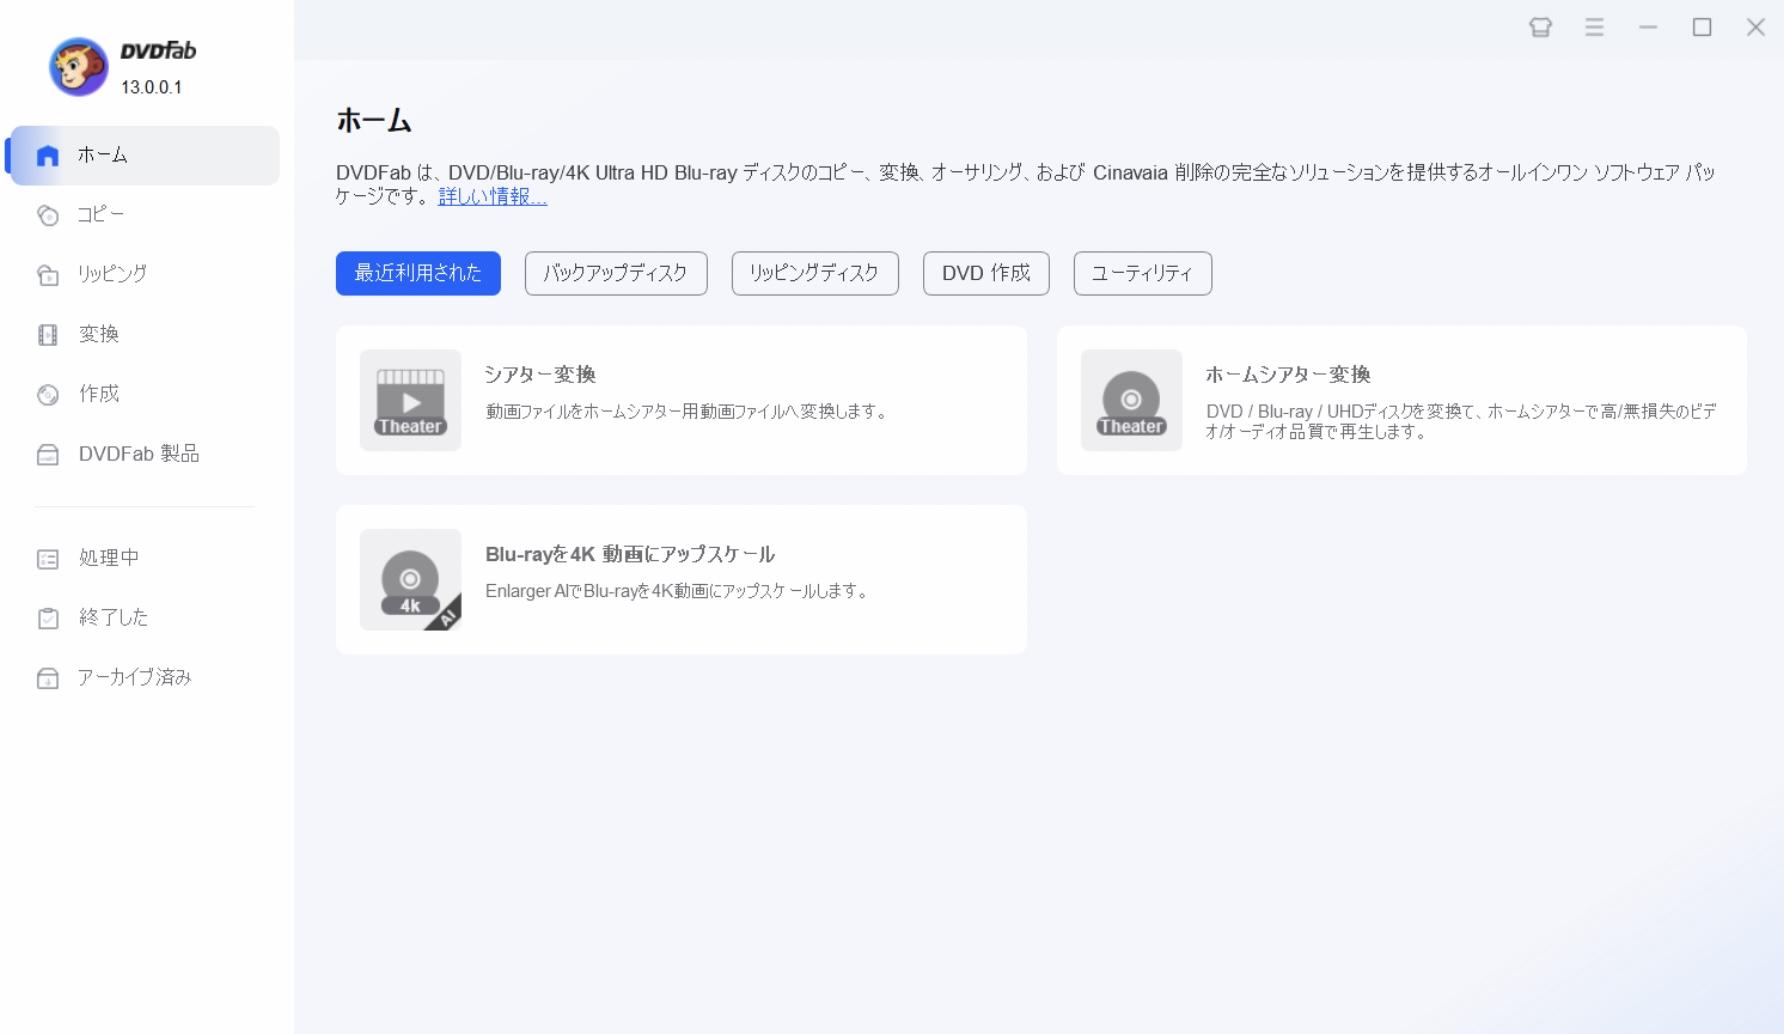Open Blu-rayを4K 動画にアップスケール card title
The height and width of the screenshot is (1034, 1784).
(x=630, y=554)
